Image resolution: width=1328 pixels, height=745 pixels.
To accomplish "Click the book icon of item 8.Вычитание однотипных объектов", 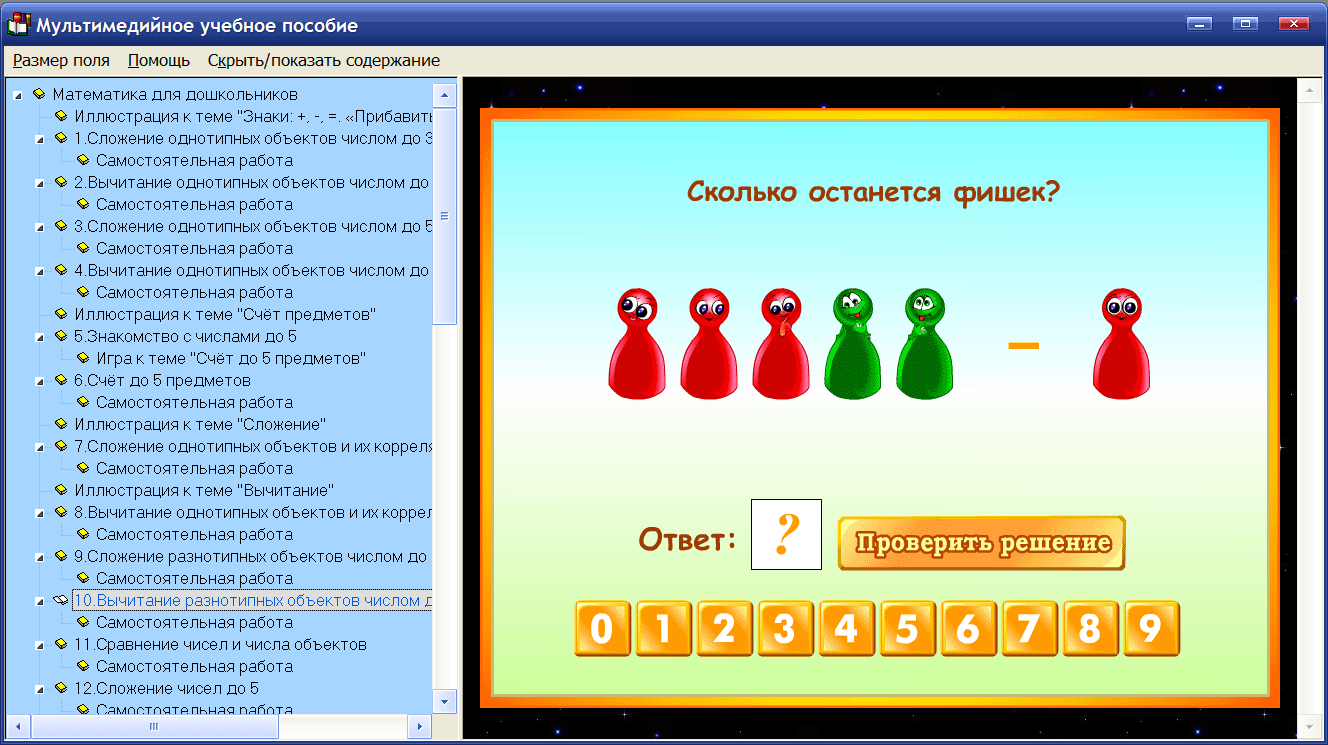I will tap(61, 512).
